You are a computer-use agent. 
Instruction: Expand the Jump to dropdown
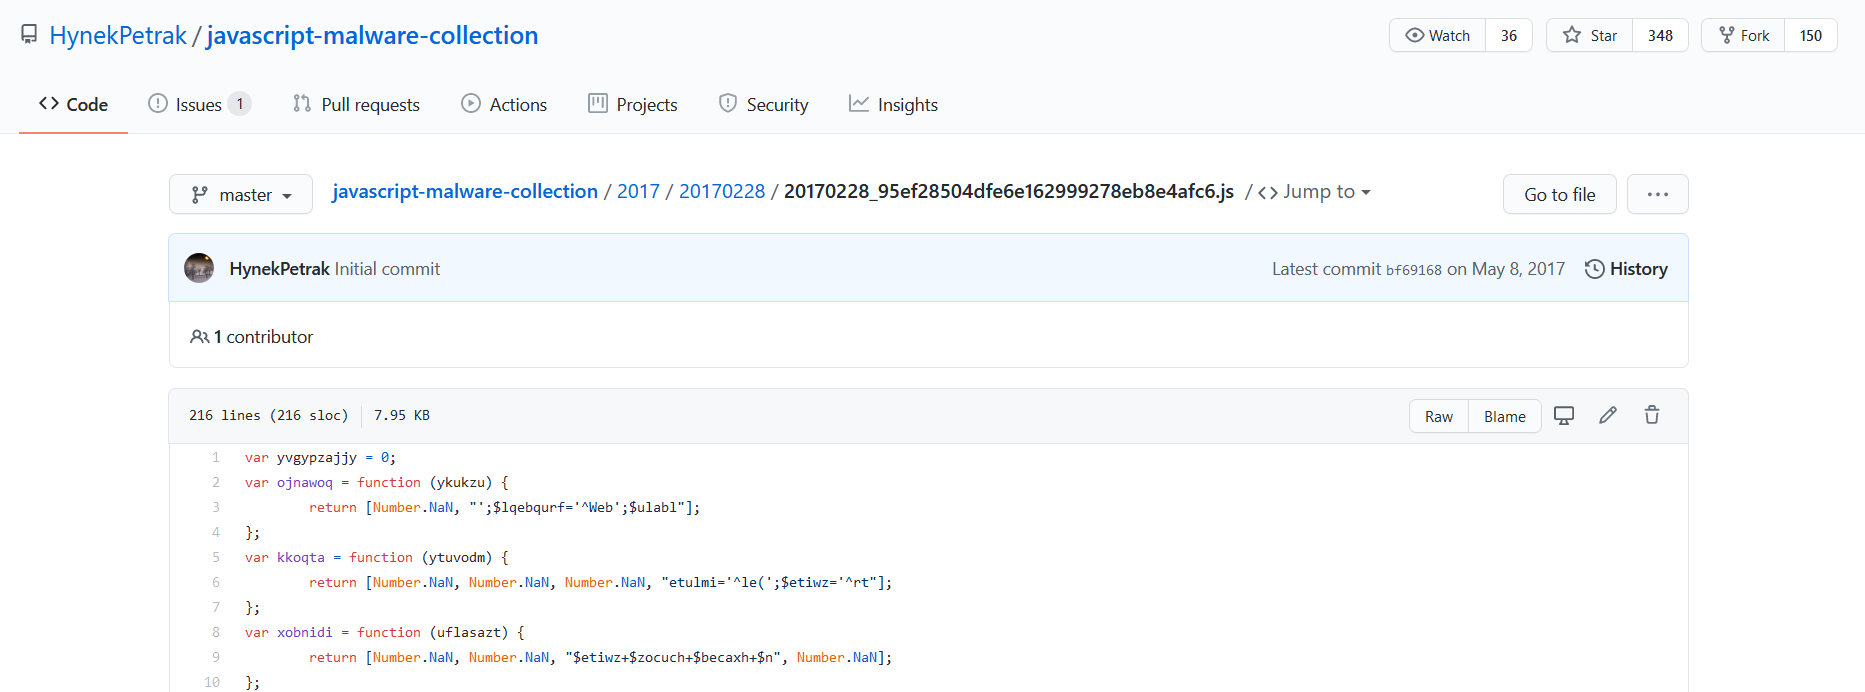pyautogui.click(x=1315, y=192)
